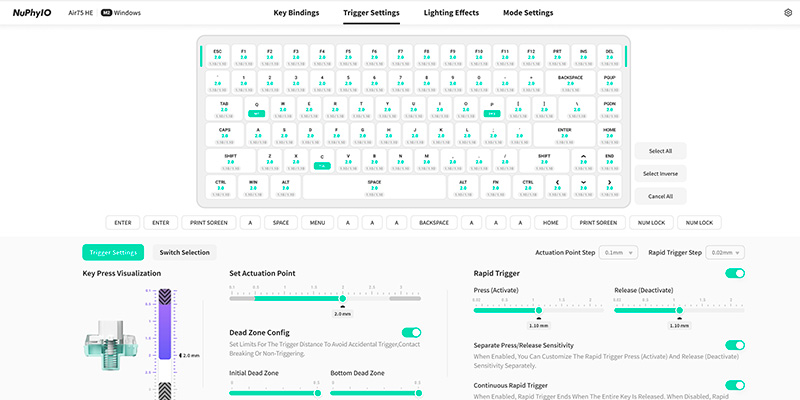Click the Press (Activate) slider handle
The height and width of the screenshot is (400, 800).
(x=538, y=310)
